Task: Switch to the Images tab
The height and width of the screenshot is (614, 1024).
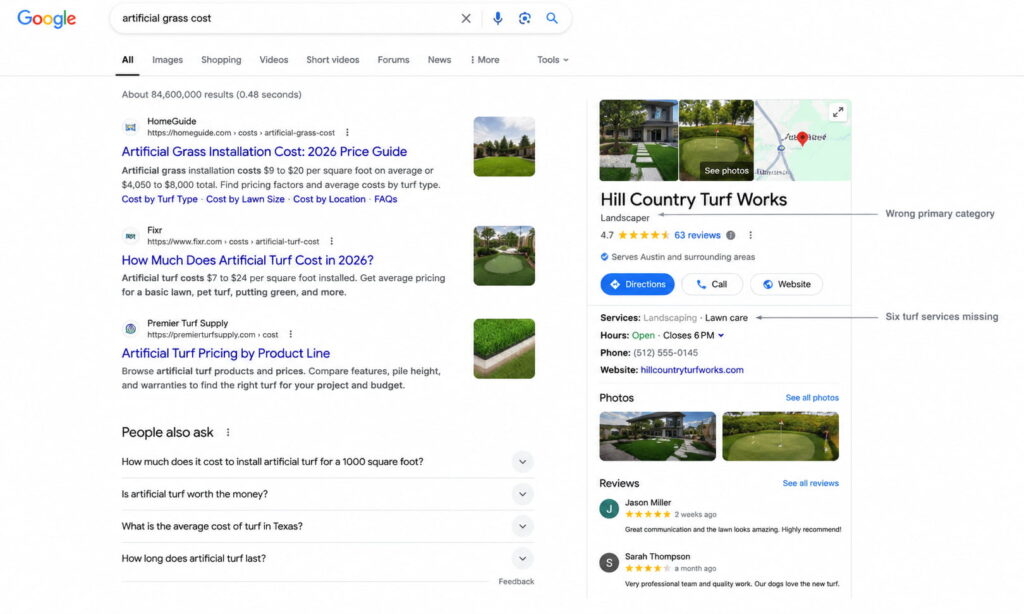Action: point(167,59)
